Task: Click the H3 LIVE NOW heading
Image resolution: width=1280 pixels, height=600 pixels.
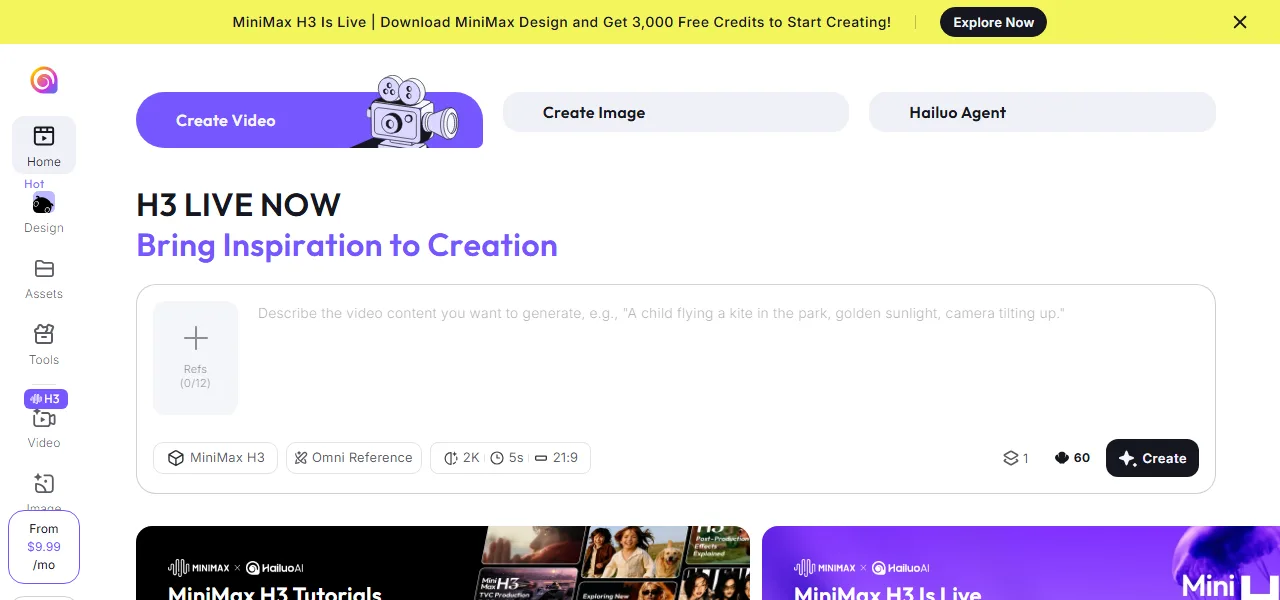Action: point(238,205)
